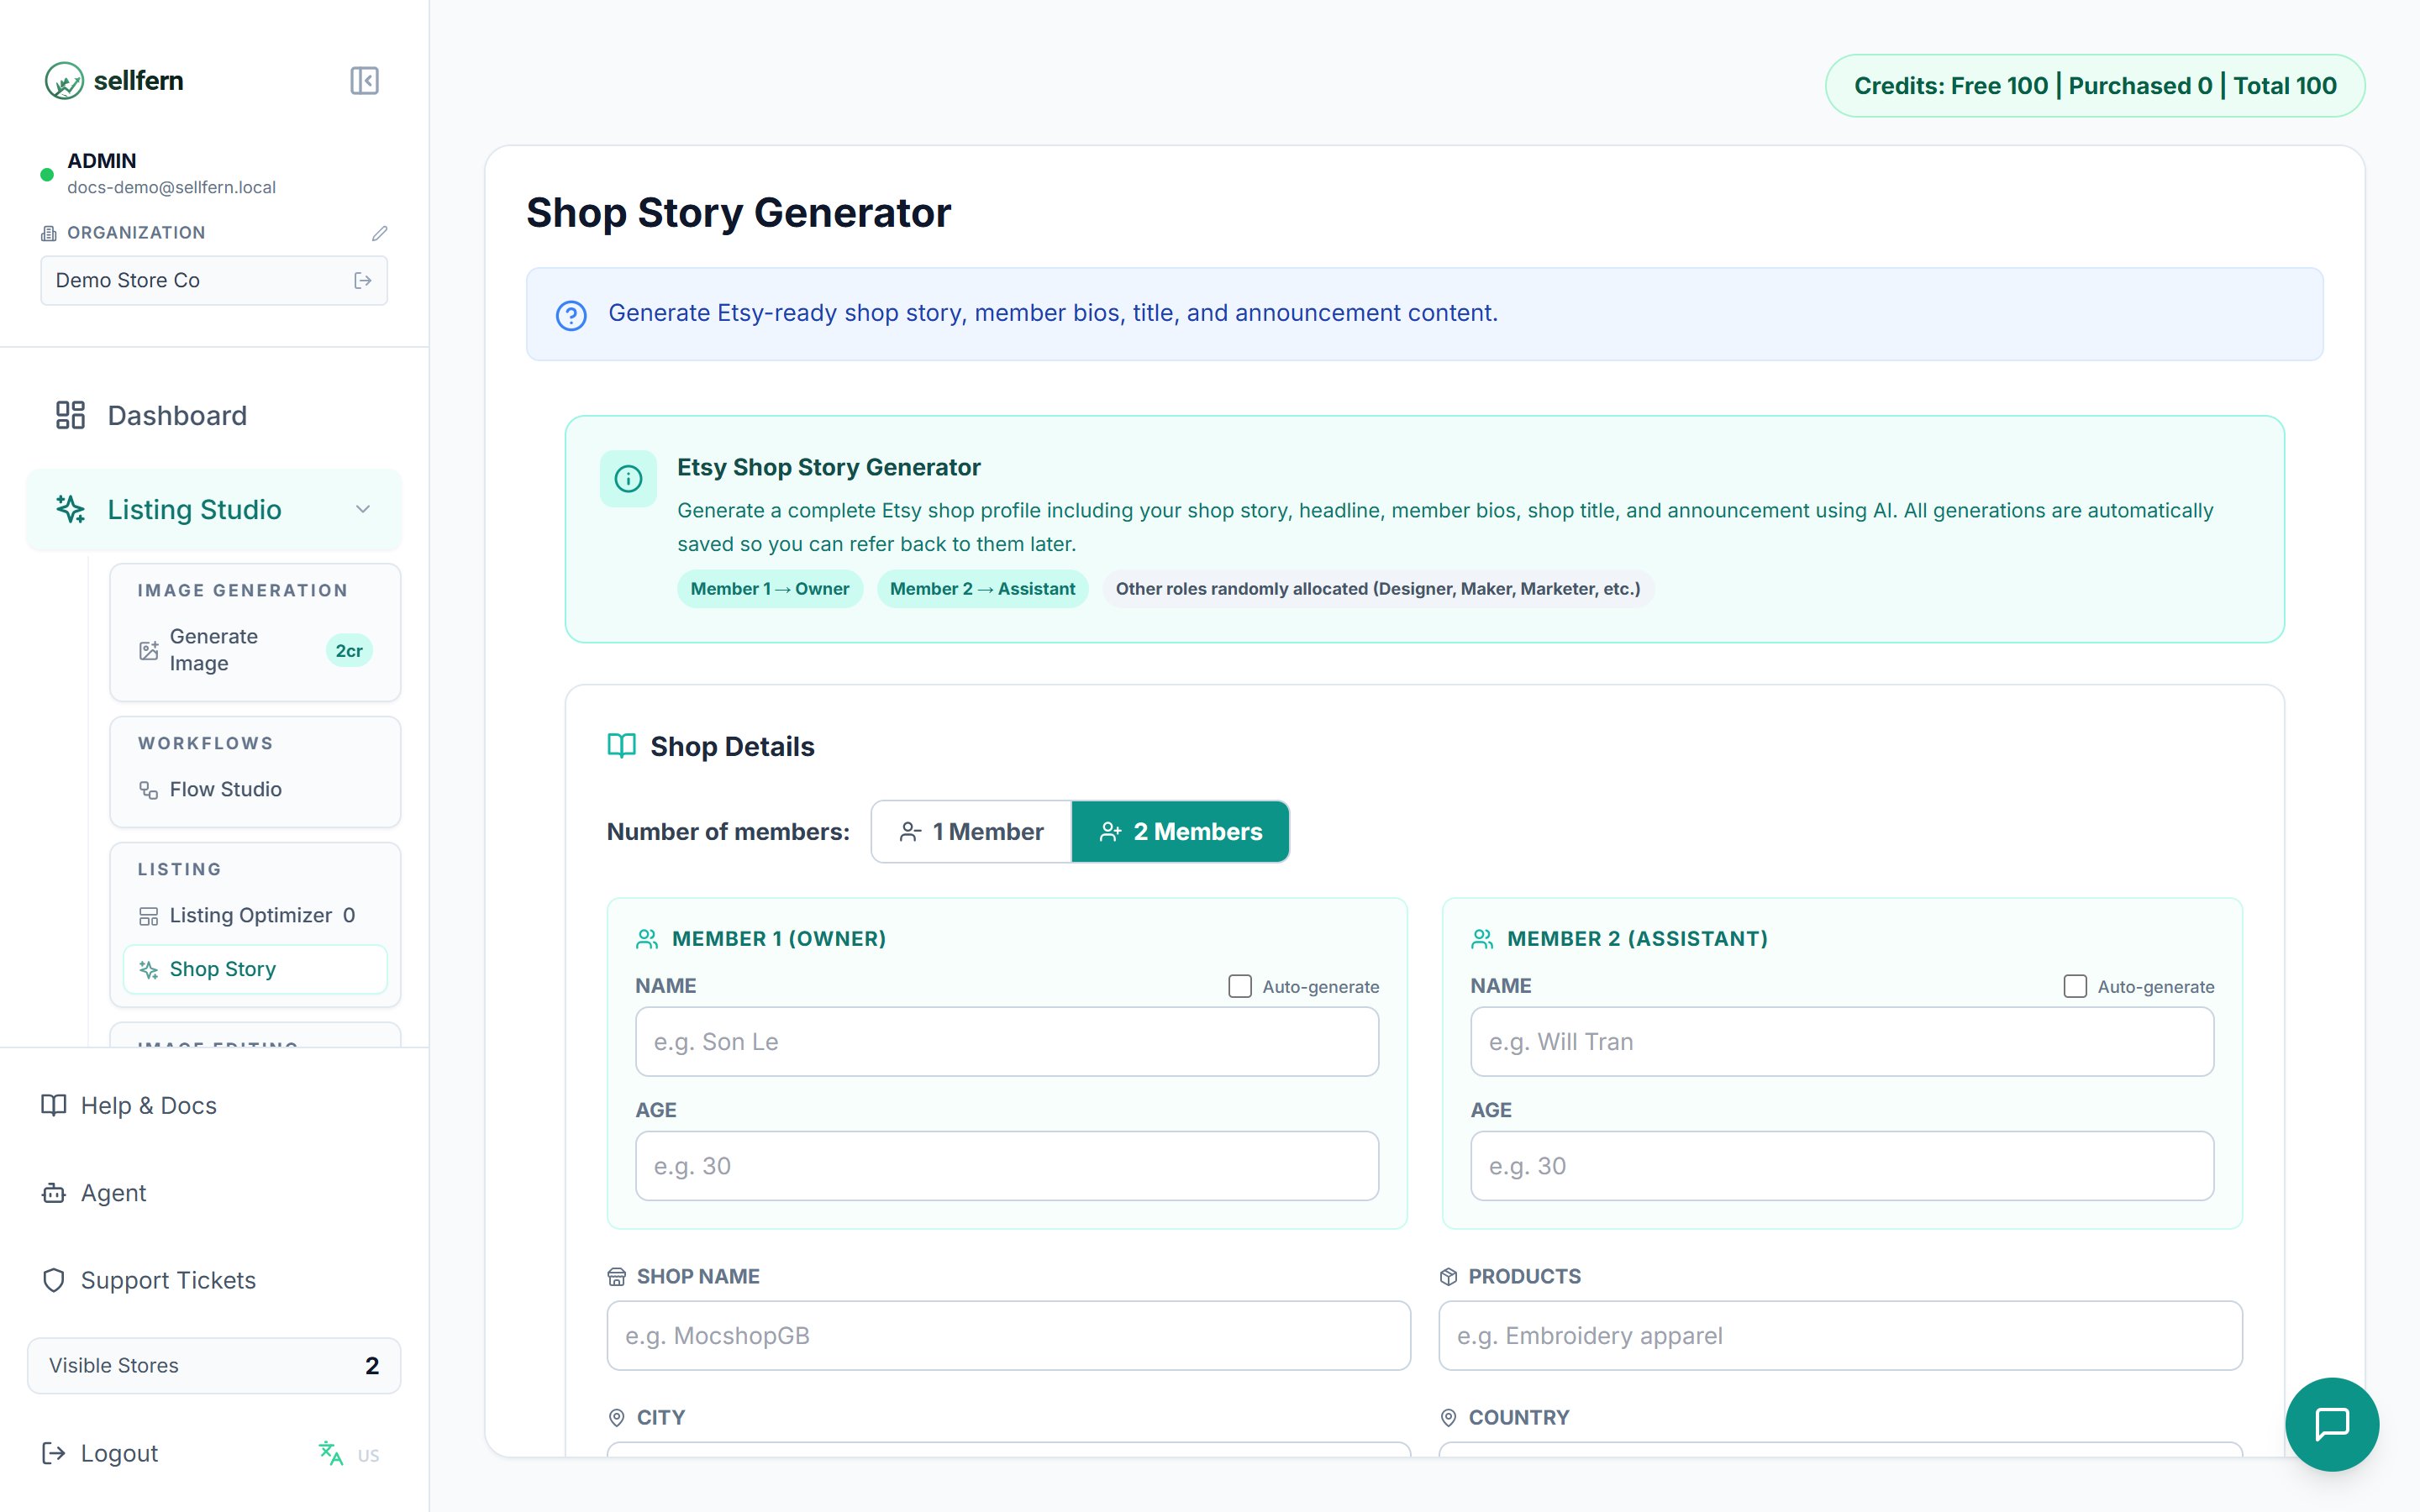Click the Shop Story sparkle icon in sidebar
The height and width of the screenshot is (1512, 2420).
pos(148,970)
